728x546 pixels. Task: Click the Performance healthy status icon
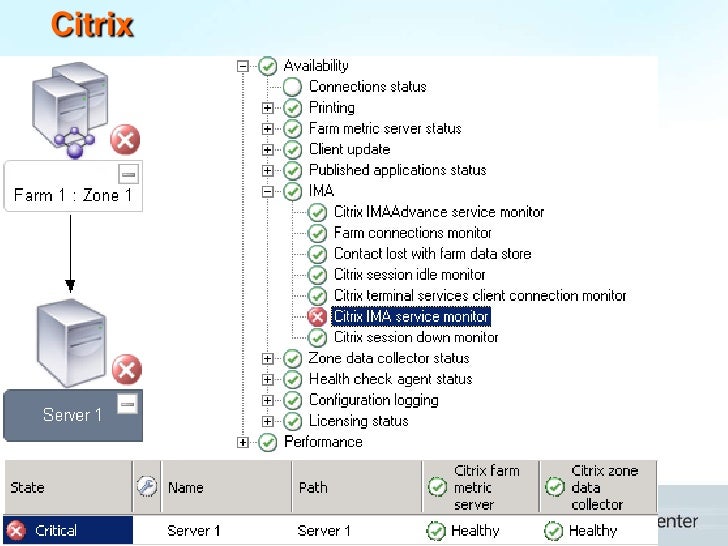pyautogui.click(x=267, y=442)
